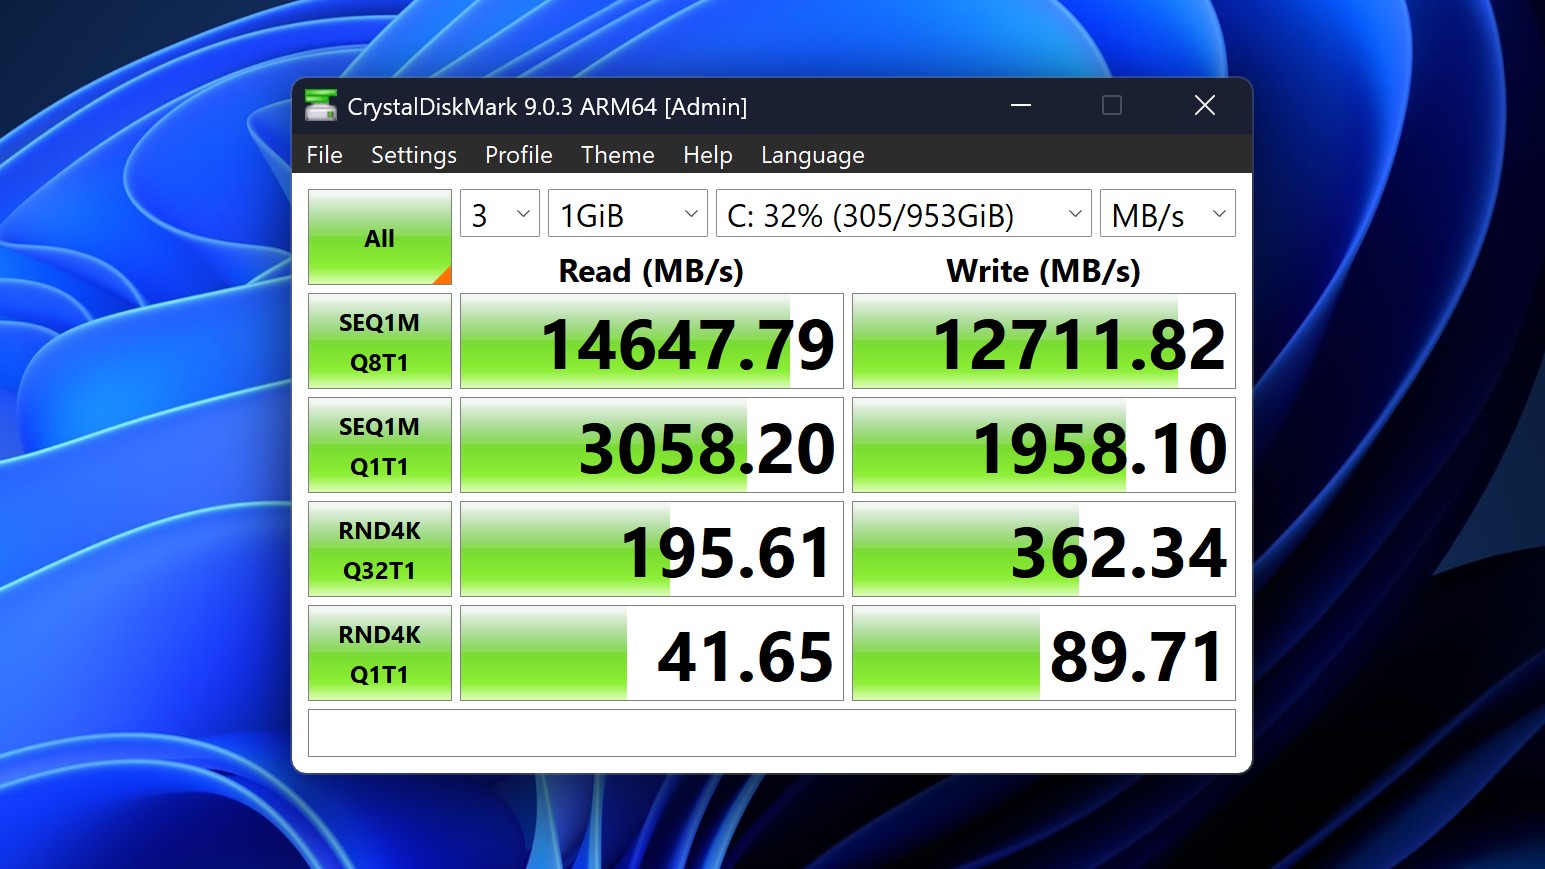Screen dimensions: 1545x869
Task: Change the MB/s unit dropdown
Action: [1168, 213]
